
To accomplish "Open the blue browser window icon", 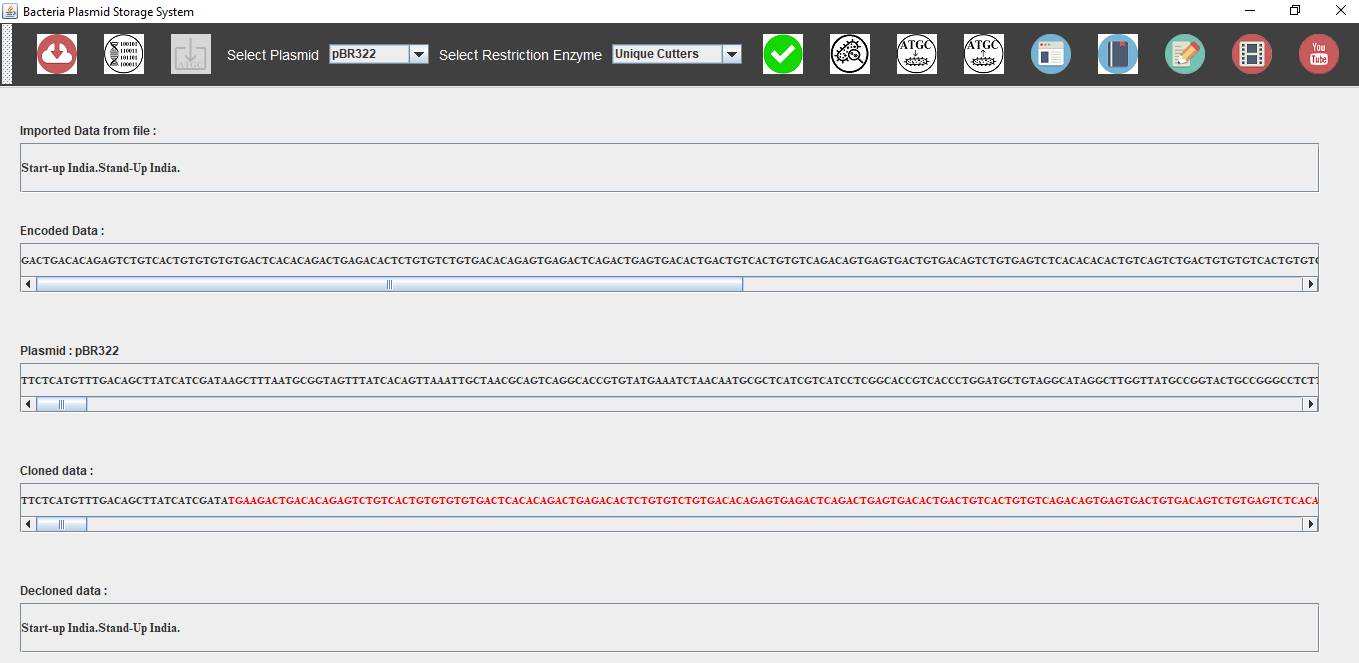I will (x=1051, y=54).
